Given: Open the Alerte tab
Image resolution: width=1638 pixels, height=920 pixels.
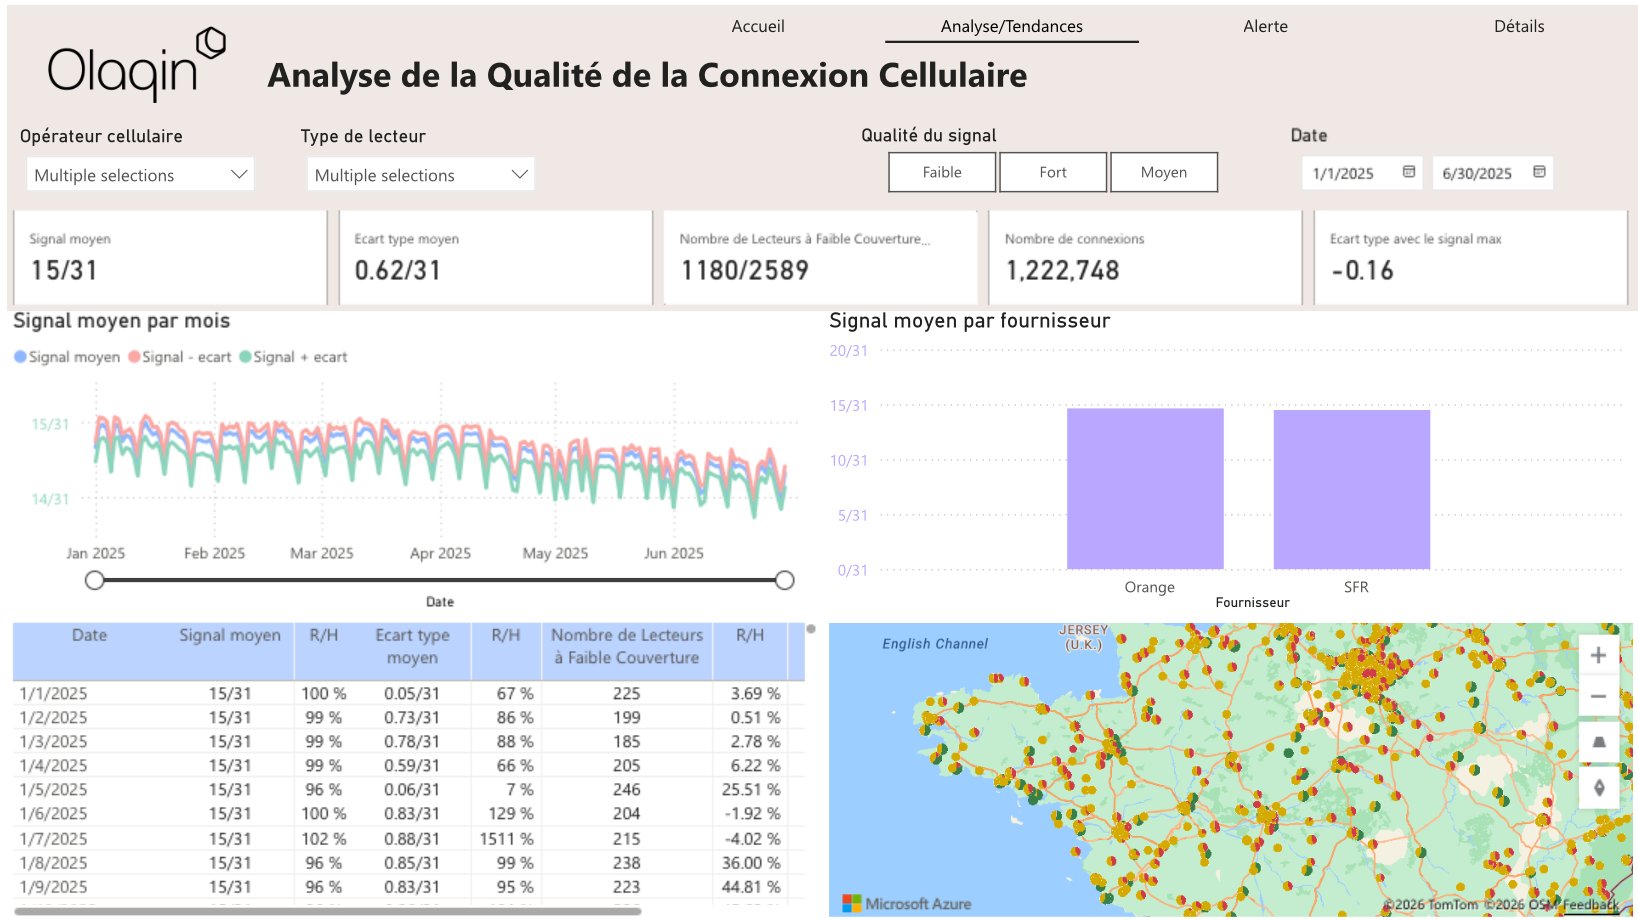Looking at the screenshot, I should pyautogui.click(x=1265, y=26).
